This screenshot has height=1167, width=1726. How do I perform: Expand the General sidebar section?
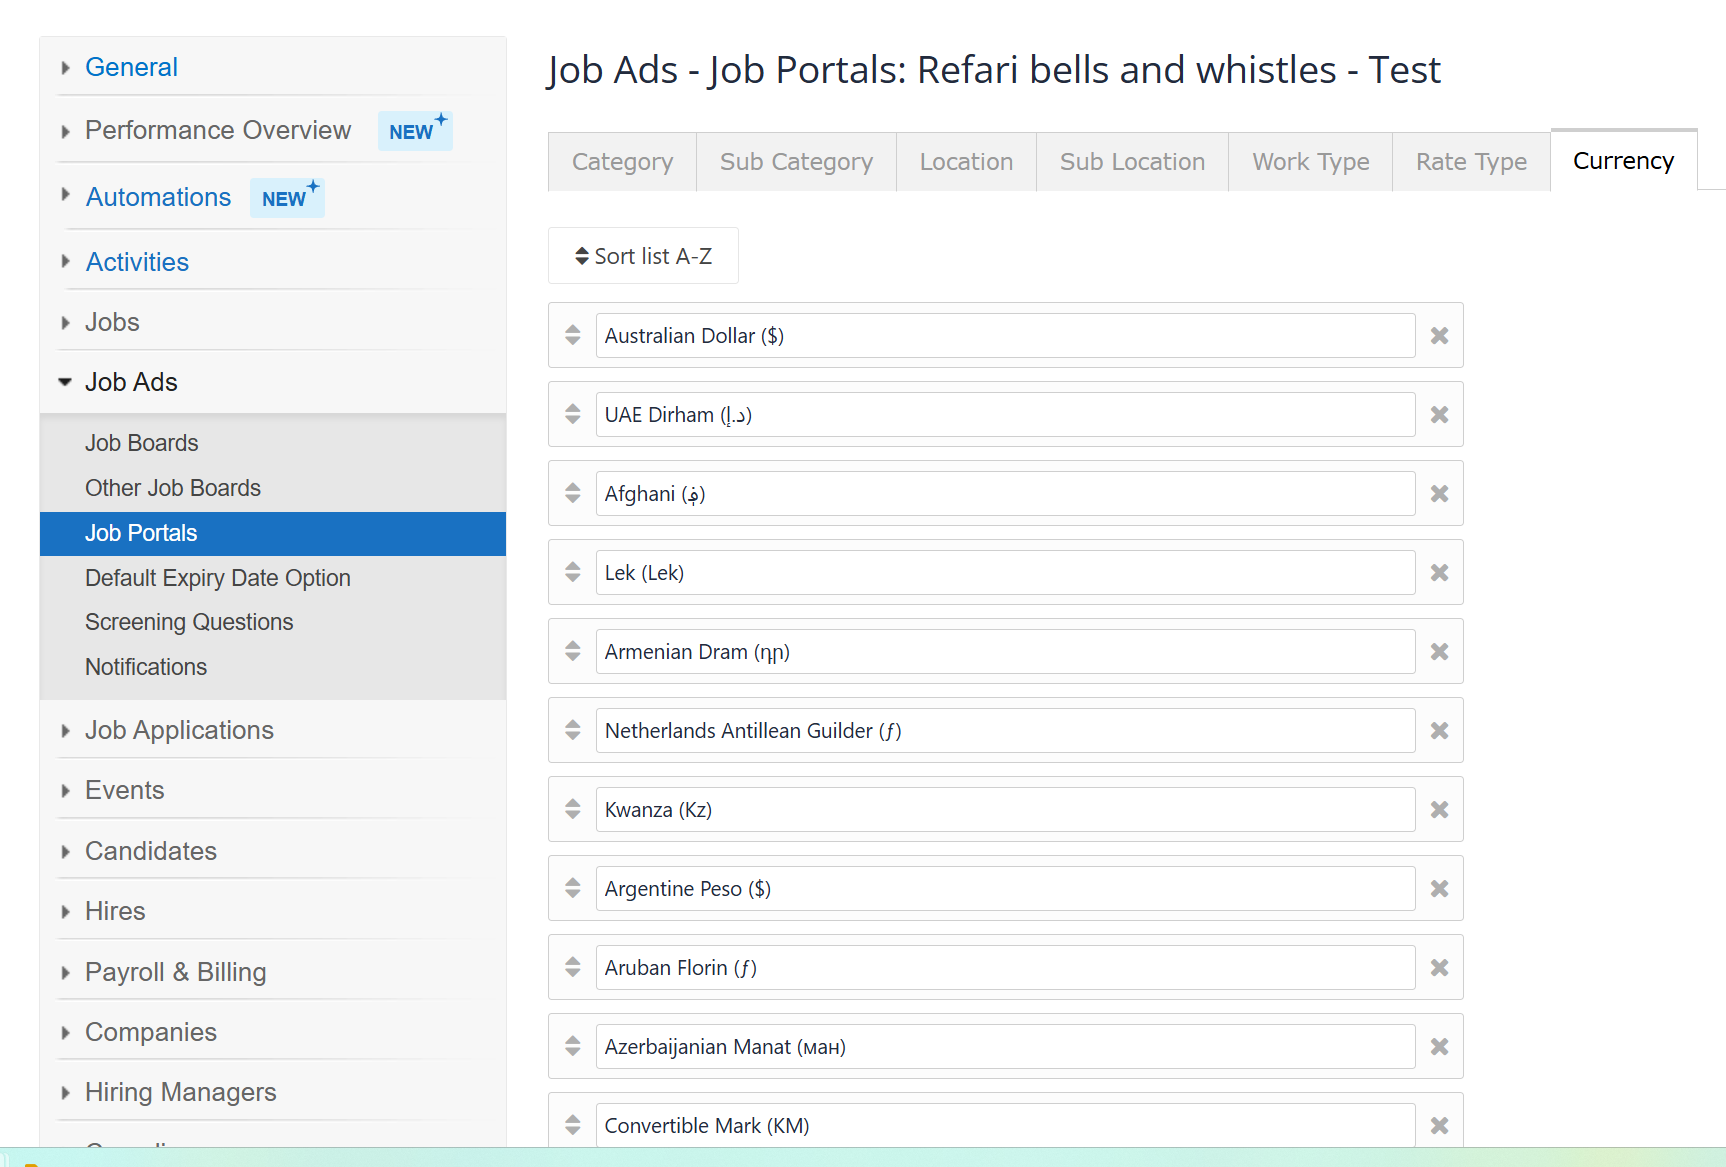(131, 67)
